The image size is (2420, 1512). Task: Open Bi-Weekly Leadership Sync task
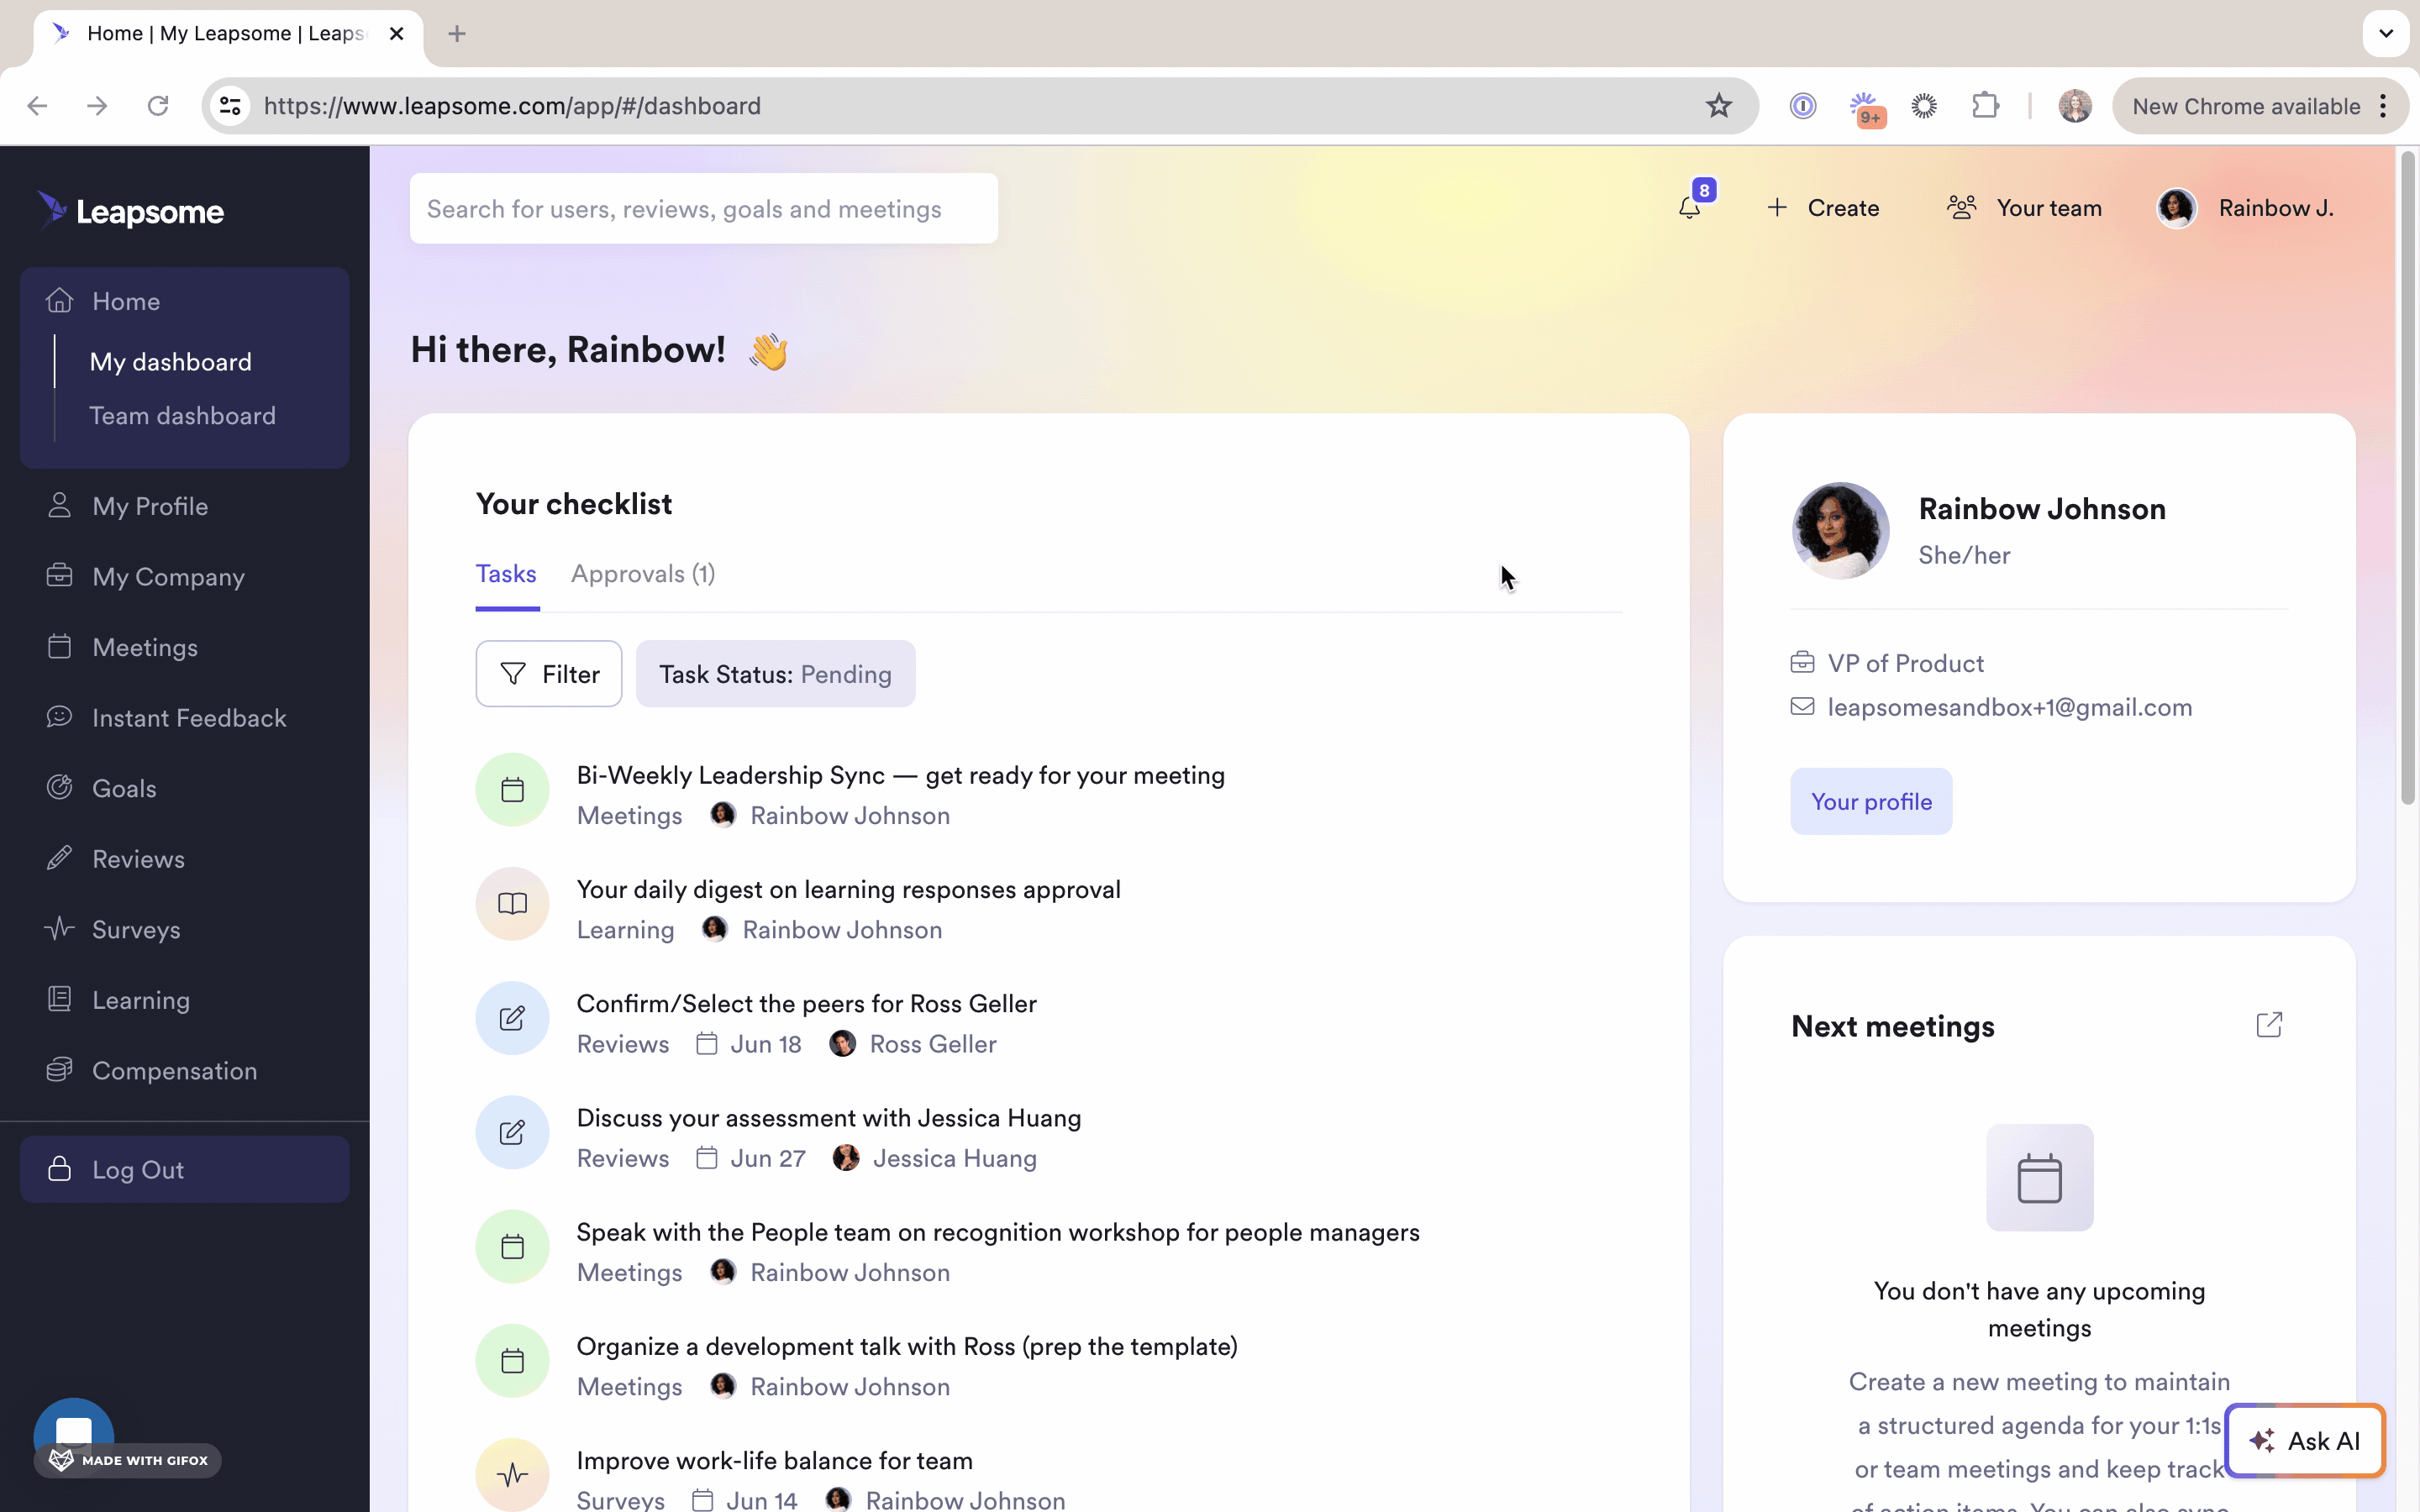click(901, 776)
